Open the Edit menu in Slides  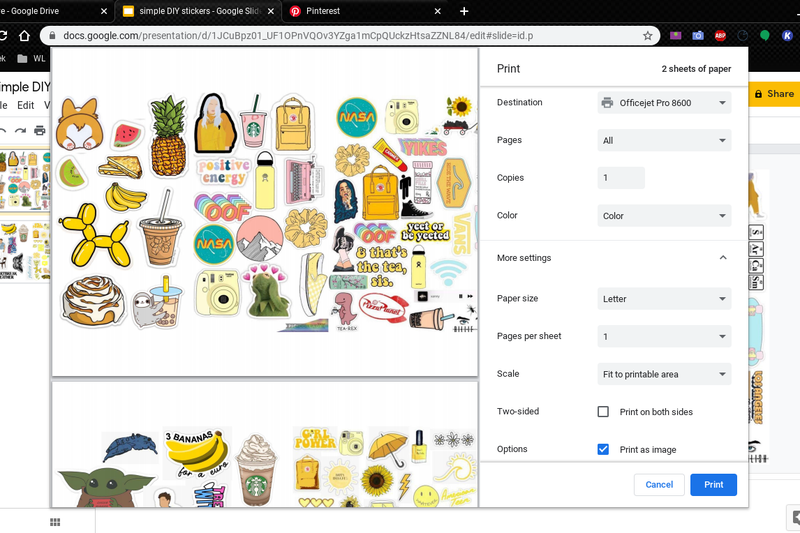pos(26,105)
